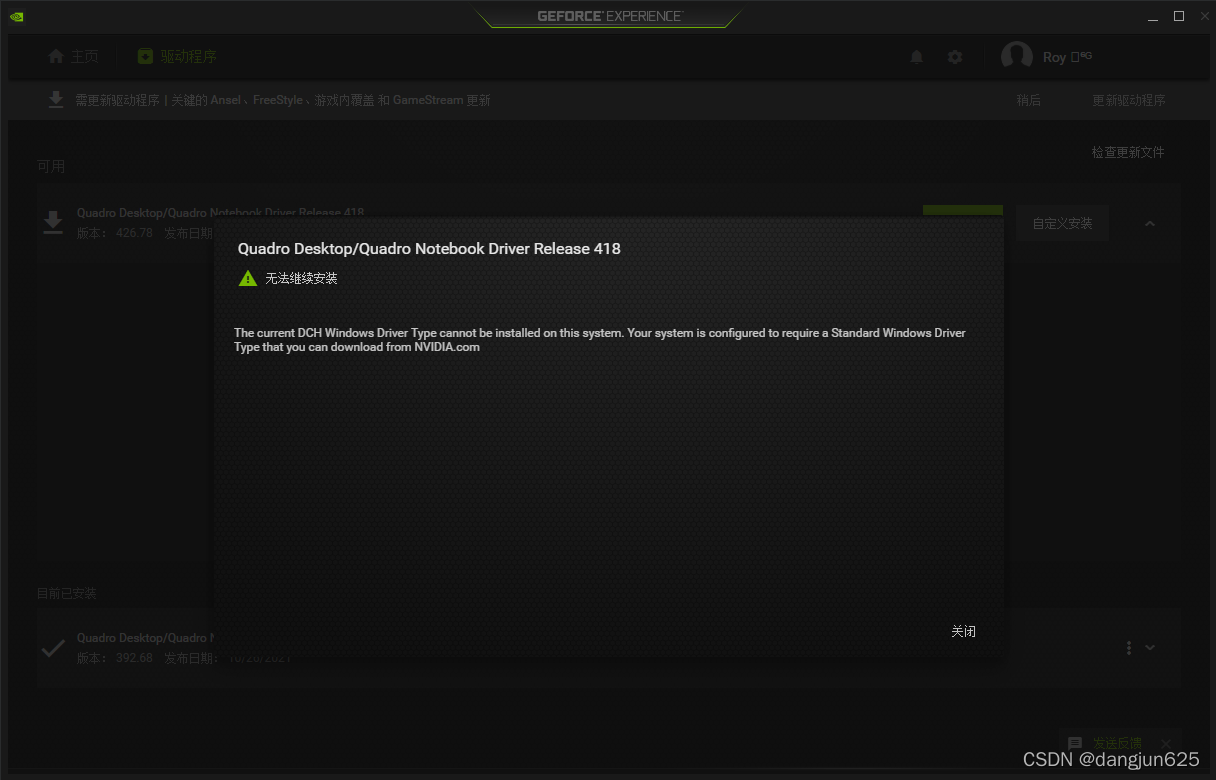
Task: Open the three-dot menu for installed driver
Action: tap(1129, 648)
